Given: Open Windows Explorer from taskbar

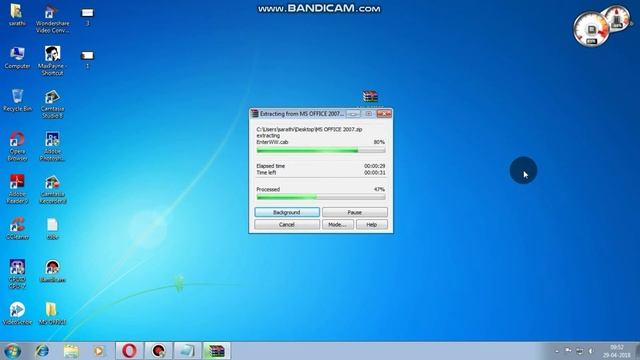Looking at the screenshot, I should click(71, 351).
